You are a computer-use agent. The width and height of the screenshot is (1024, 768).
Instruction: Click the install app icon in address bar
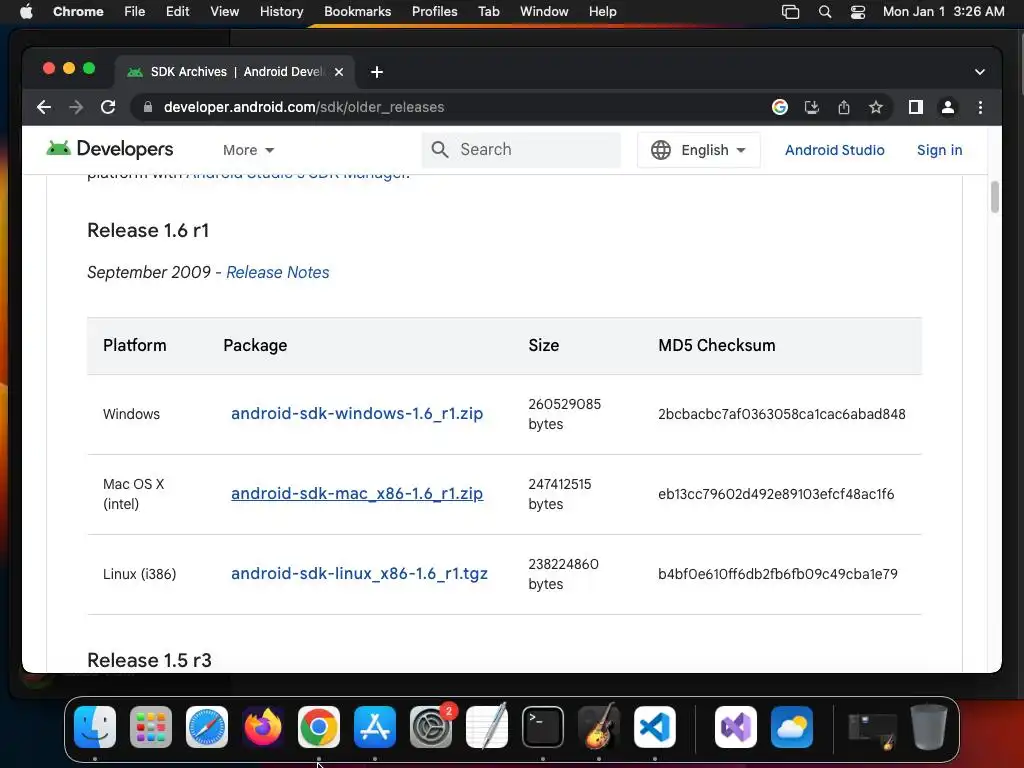point(812,107)
